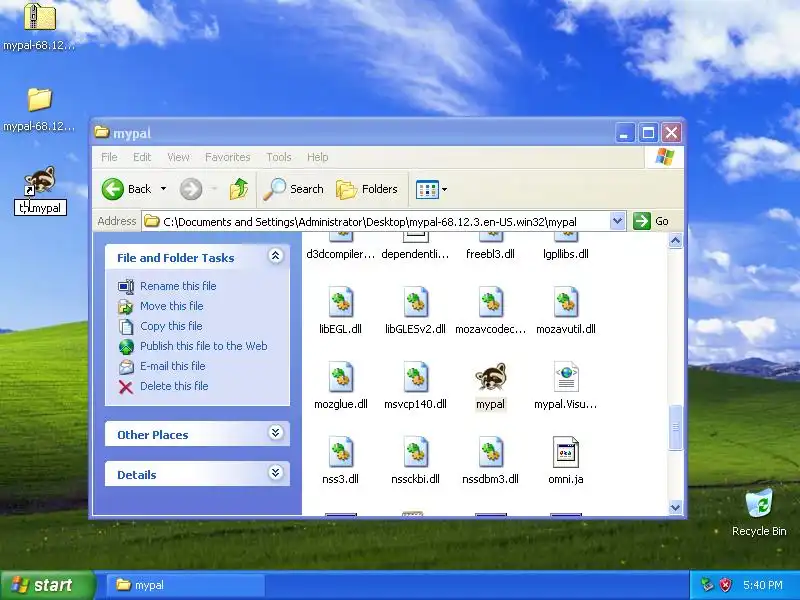The height and width of the screenshot is (600, 800).
Task: Select the mozavcodec DLL file
Action: coord(490,302)
